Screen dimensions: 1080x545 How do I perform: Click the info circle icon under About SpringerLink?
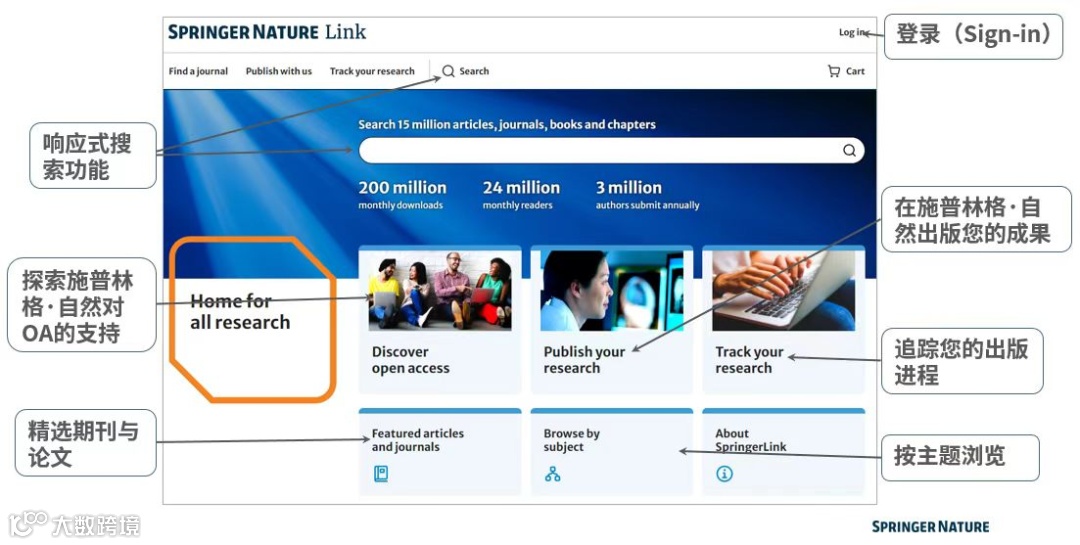coord(724,473)
